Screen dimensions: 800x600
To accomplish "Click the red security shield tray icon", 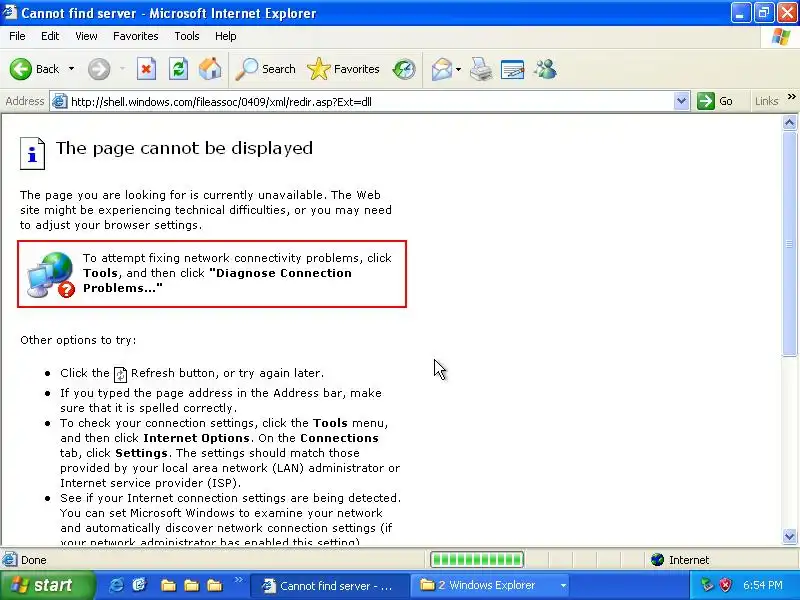I will [726, 585].
